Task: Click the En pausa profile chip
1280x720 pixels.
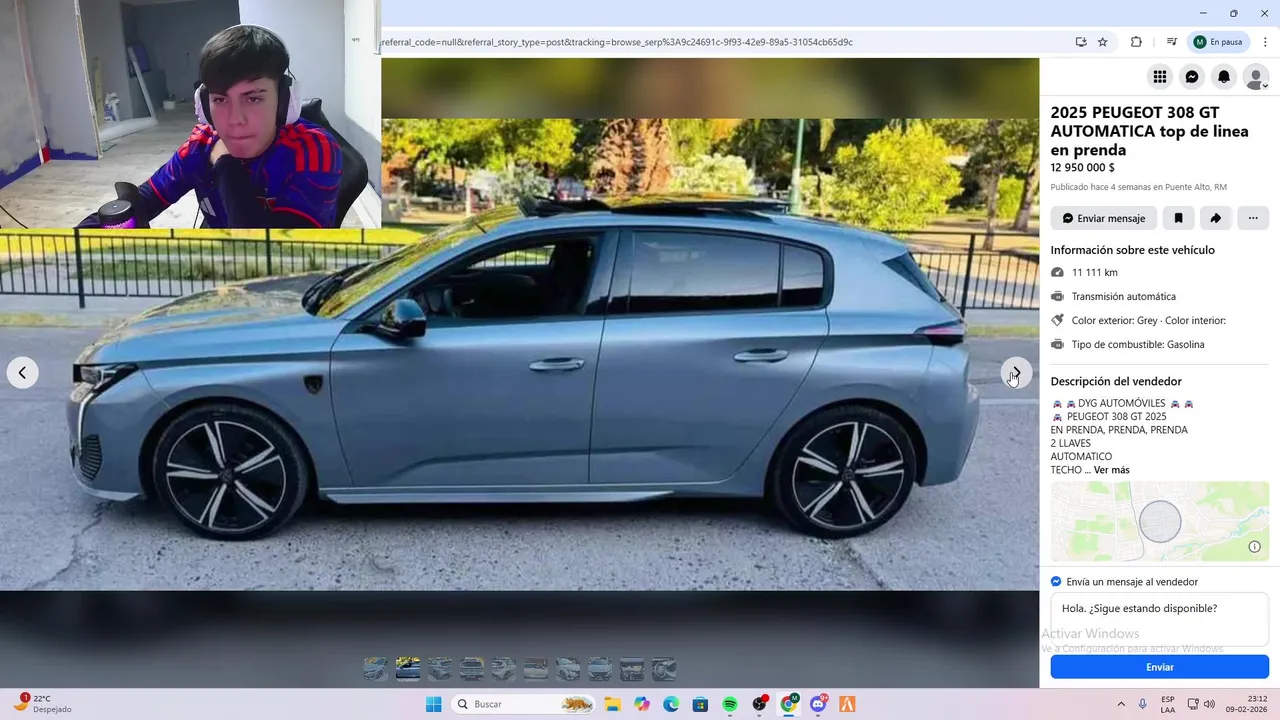Action: 1218,42
